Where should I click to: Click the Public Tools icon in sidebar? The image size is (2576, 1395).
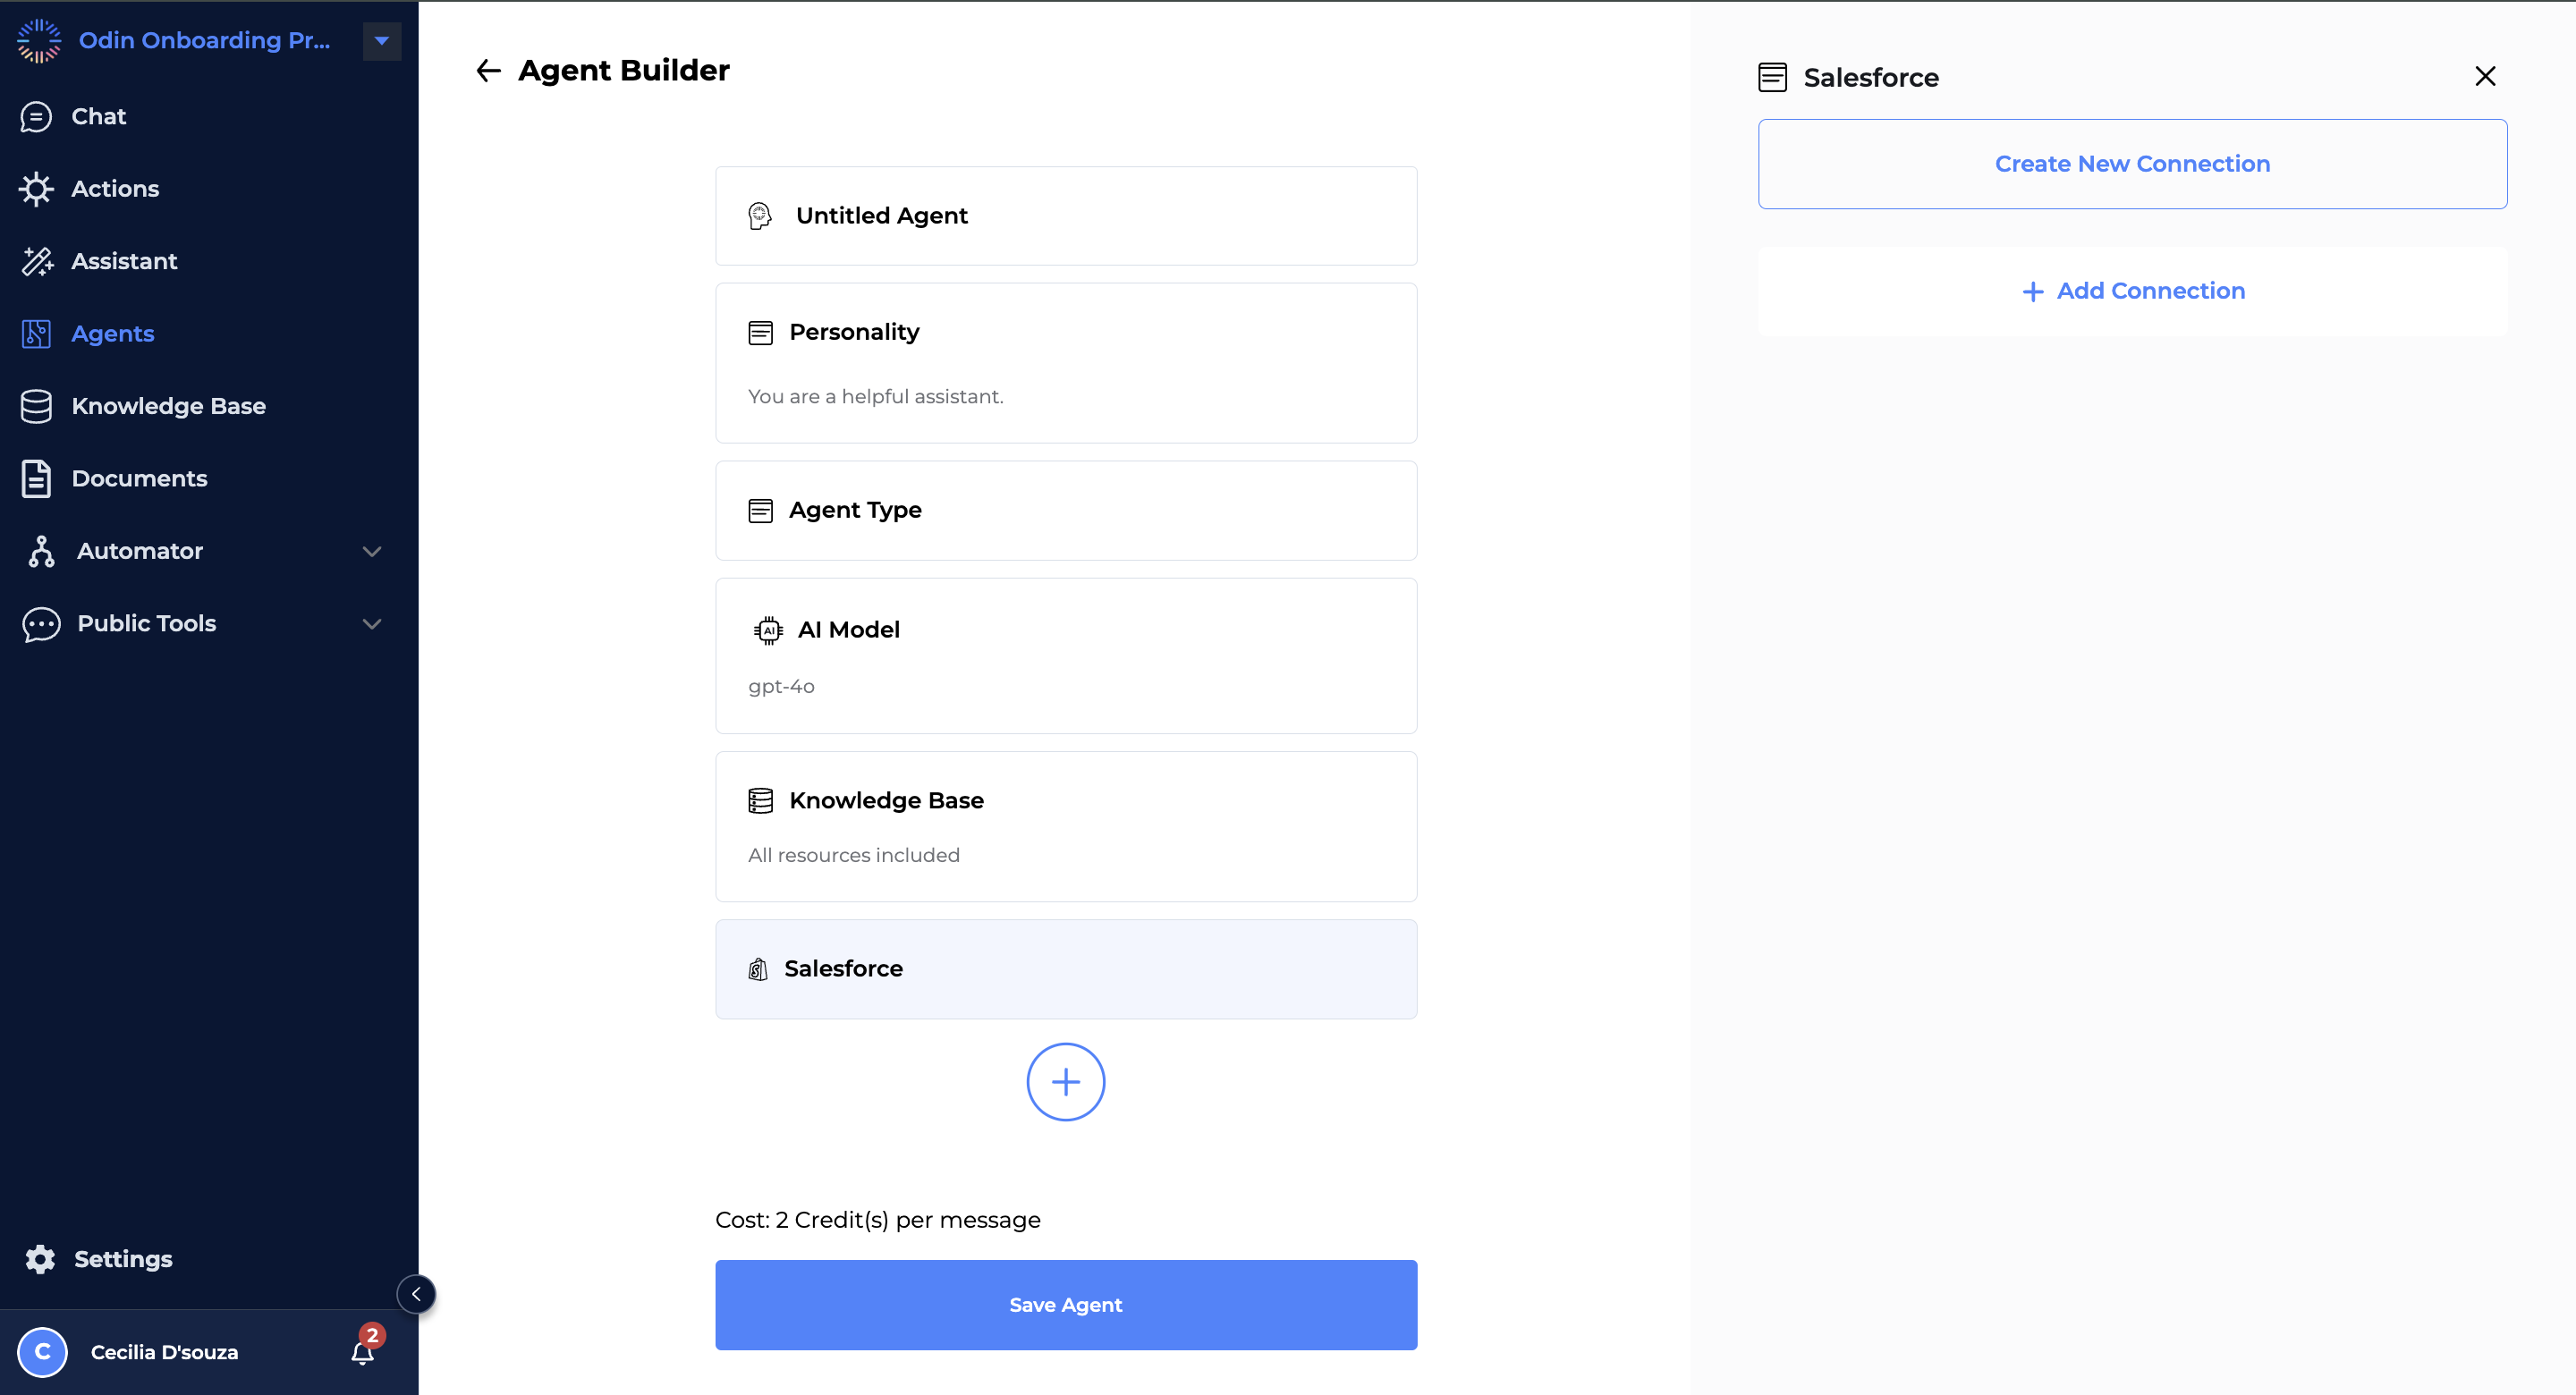pyautogui.click(x=41, y=621)
